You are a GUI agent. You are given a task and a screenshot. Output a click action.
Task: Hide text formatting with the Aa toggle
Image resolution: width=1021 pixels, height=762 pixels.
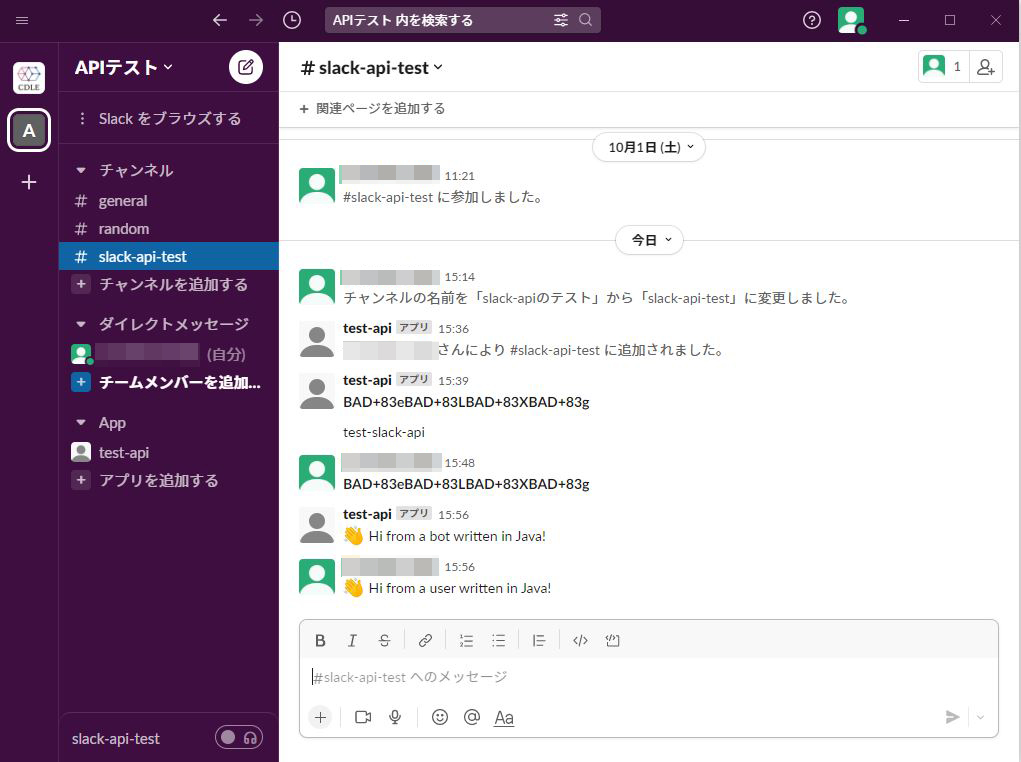click(503, 717)
